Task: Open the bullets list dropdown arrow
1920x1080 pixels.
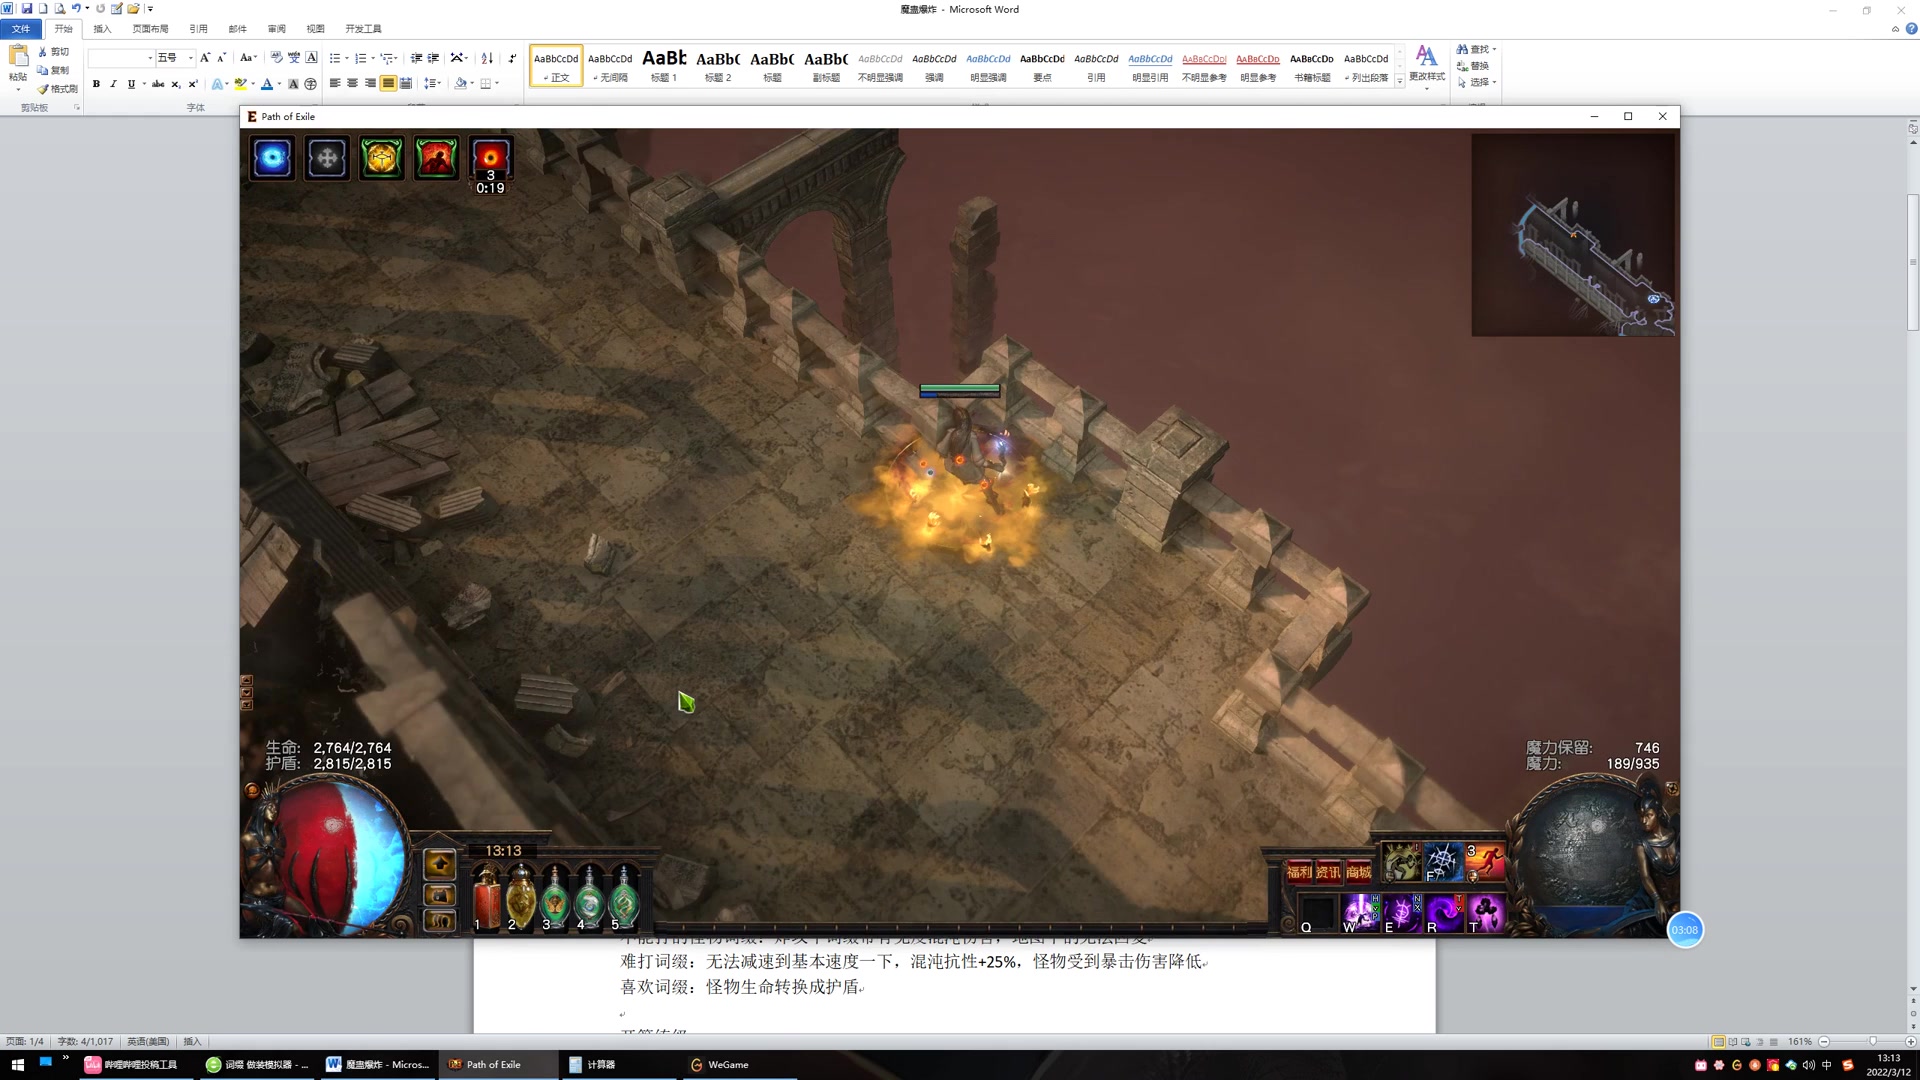Action: click(x=347, y=58)
